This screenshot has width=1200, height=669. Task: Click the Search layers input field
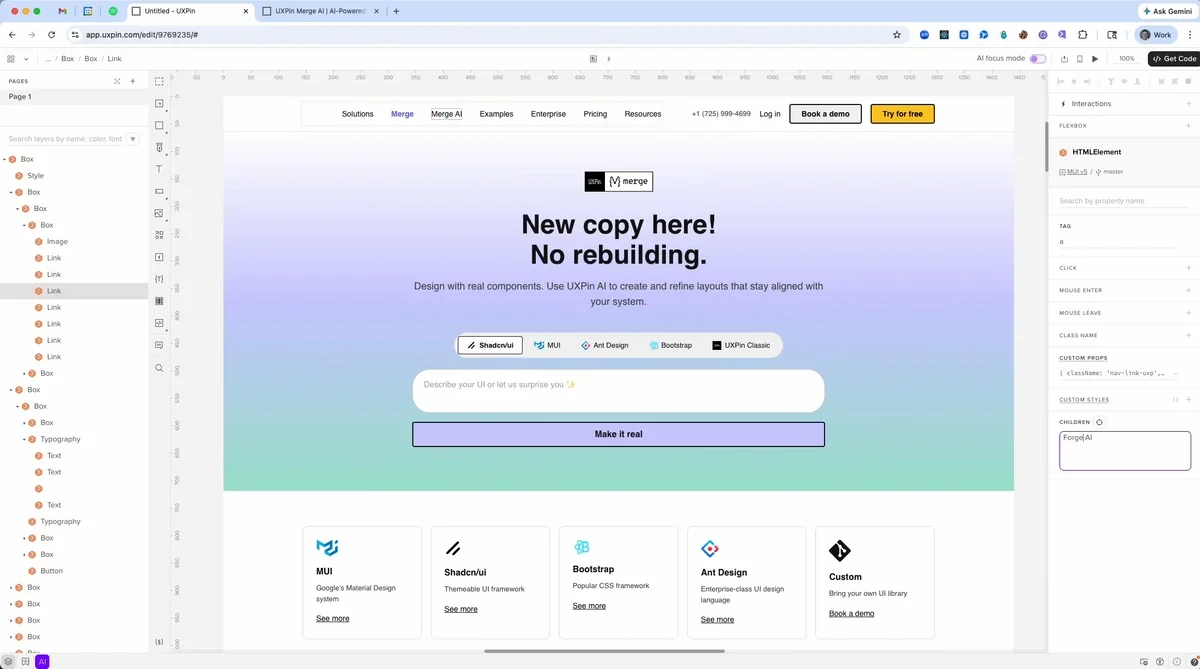(x=65, y=139)
